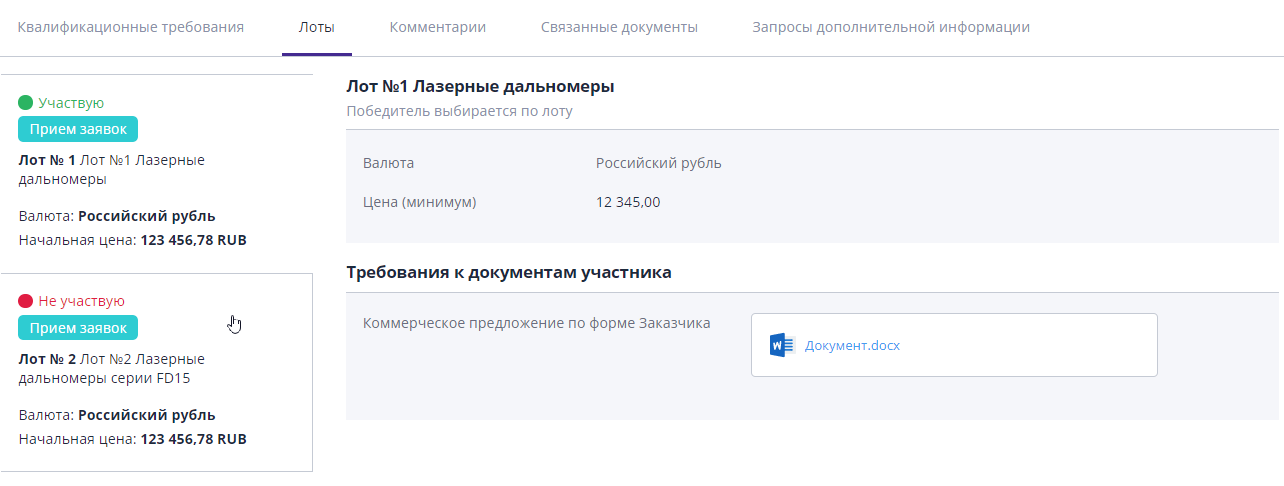Image resolution: width=1284 pixels, height=486 pixels.
Task: Click the Word icon beside Документ.docx
Action: click(x=781, y=345)
